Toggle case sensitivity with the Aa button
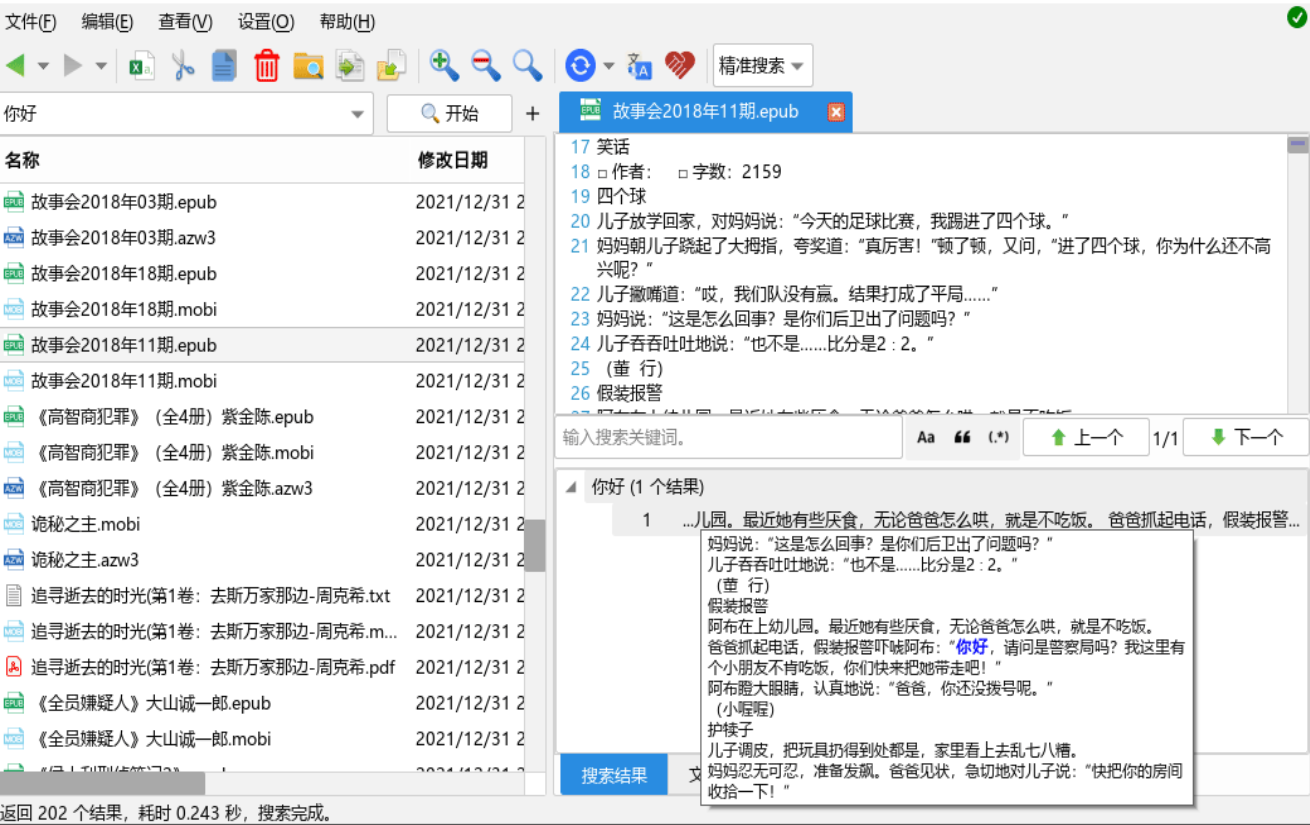Image resolution: width=1310 pixels, height=825 pixels. [x=925, y=436]
